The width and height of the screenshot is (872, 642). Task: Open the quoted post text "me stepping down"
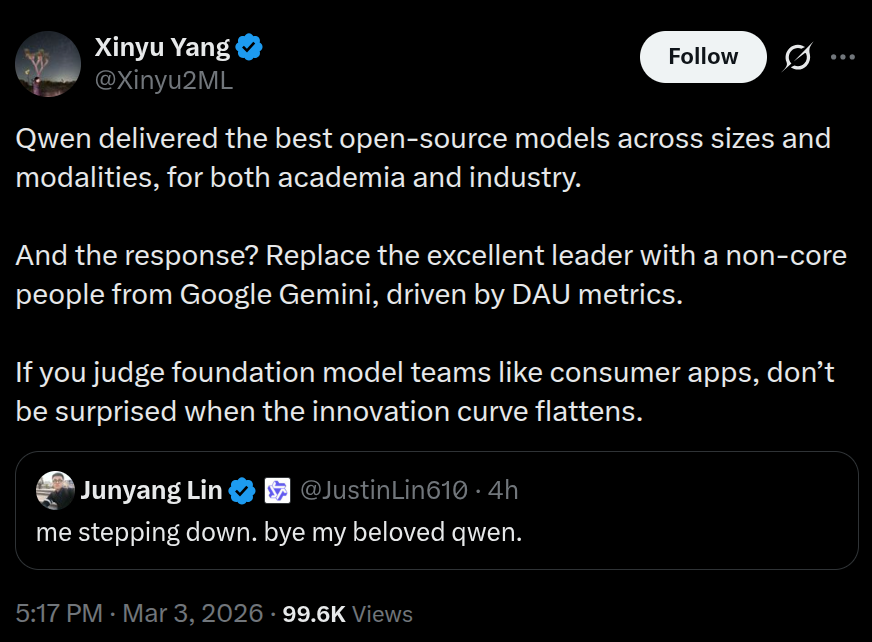coord(279,532)
